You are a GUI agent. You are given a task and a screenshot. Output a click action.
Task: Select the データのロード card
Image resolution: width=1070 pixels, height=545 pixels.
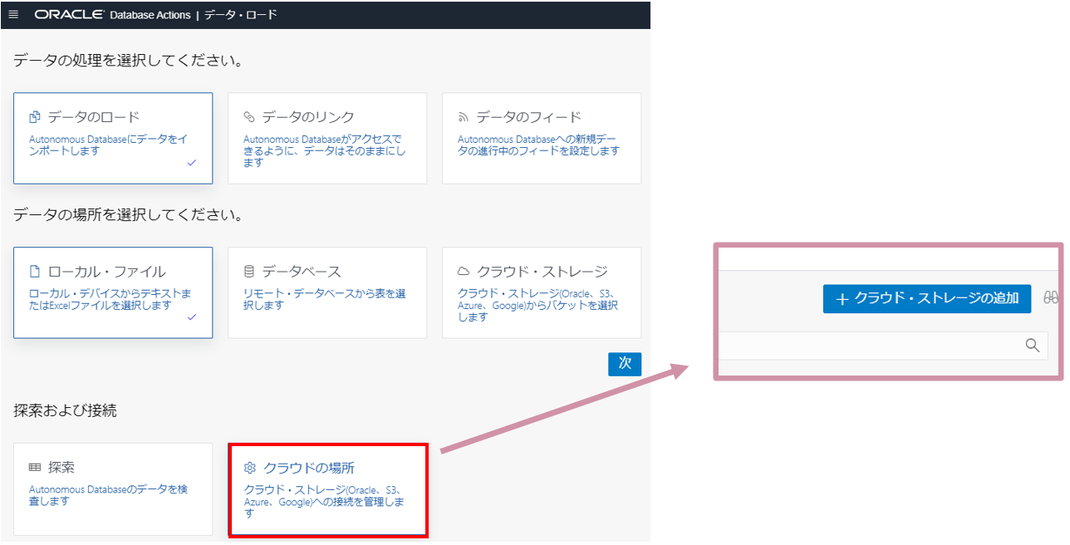pos(113,138)
